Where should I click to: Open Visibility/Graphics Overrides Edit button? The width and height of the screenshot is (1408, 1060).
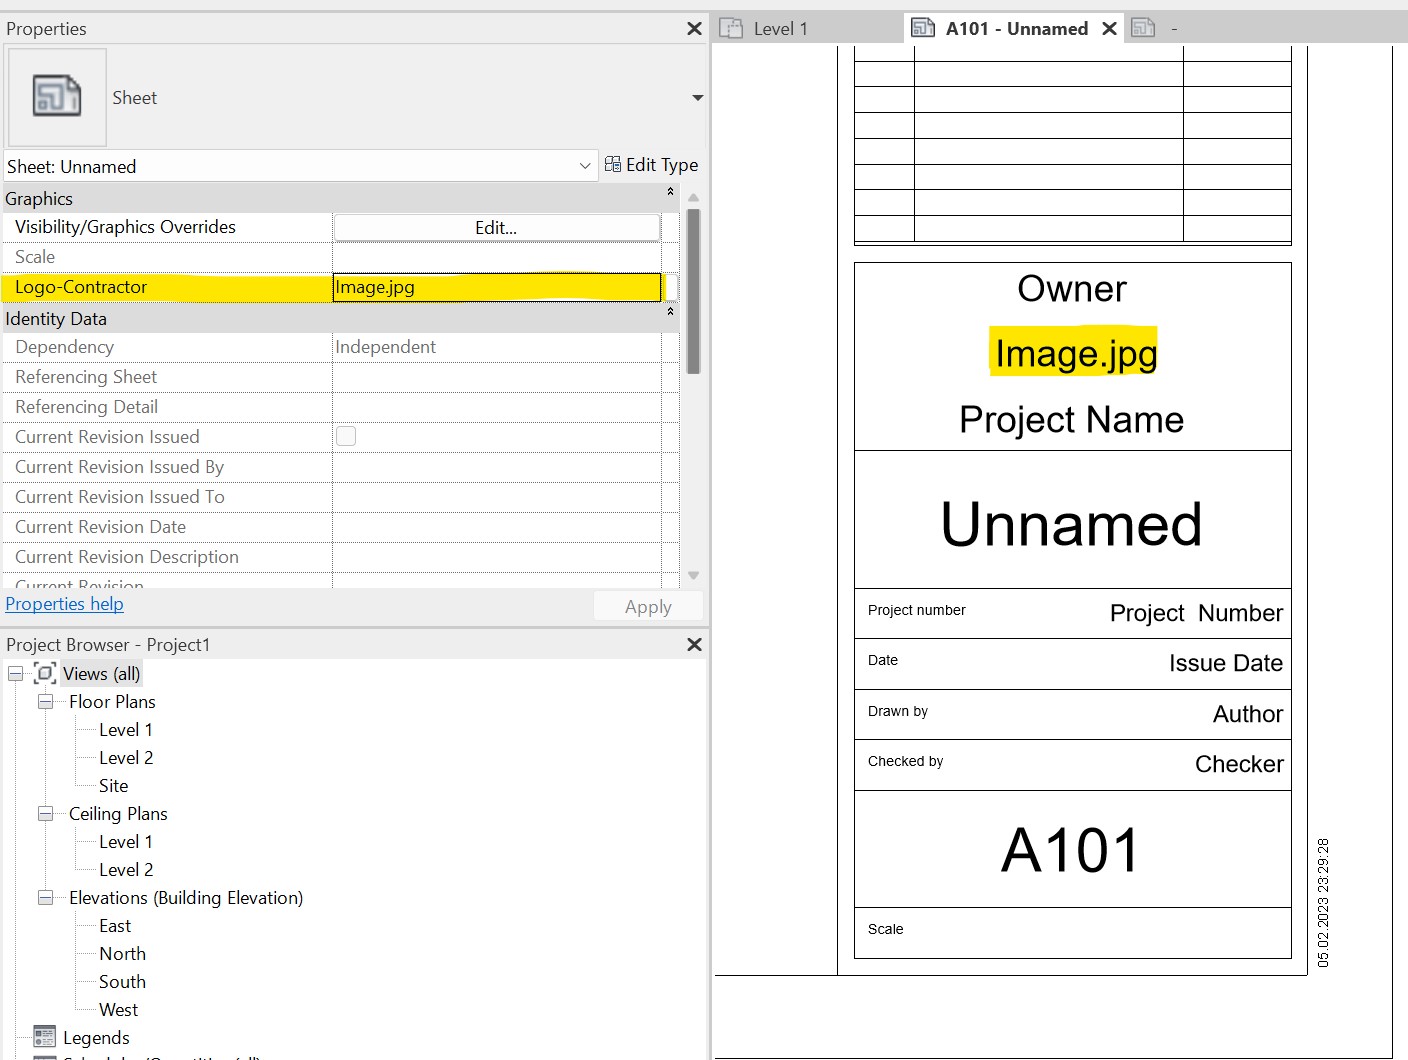point(496,228)
